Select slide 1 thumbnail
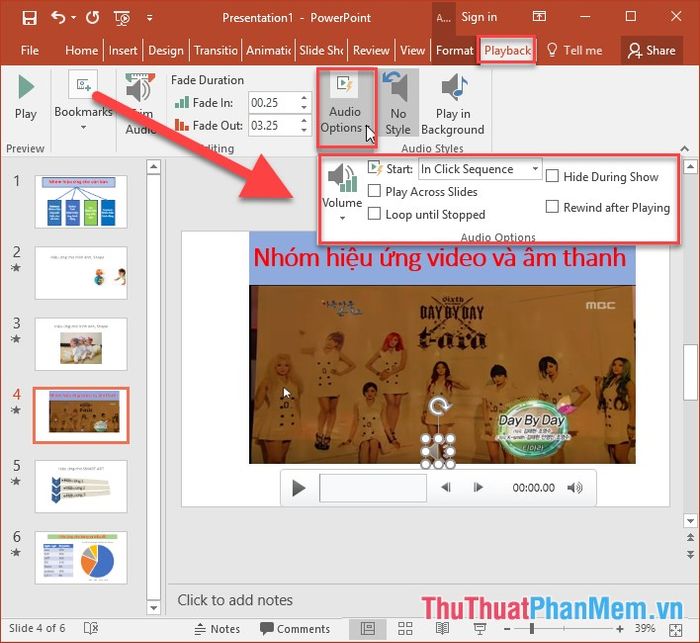Image resolution: width=700 pixels, height=643 pixels. [81, 202]
